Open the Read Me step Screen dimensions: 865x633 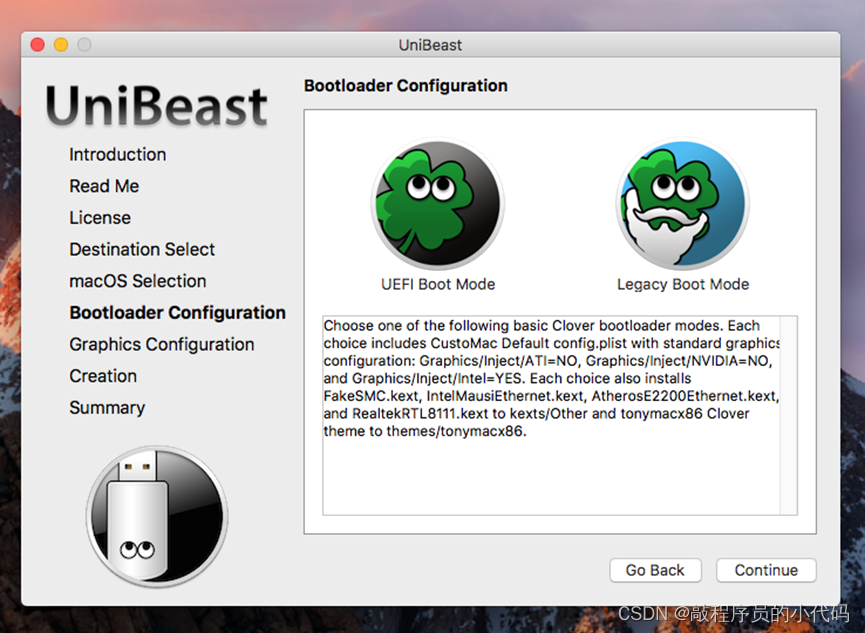click(104, 186)
